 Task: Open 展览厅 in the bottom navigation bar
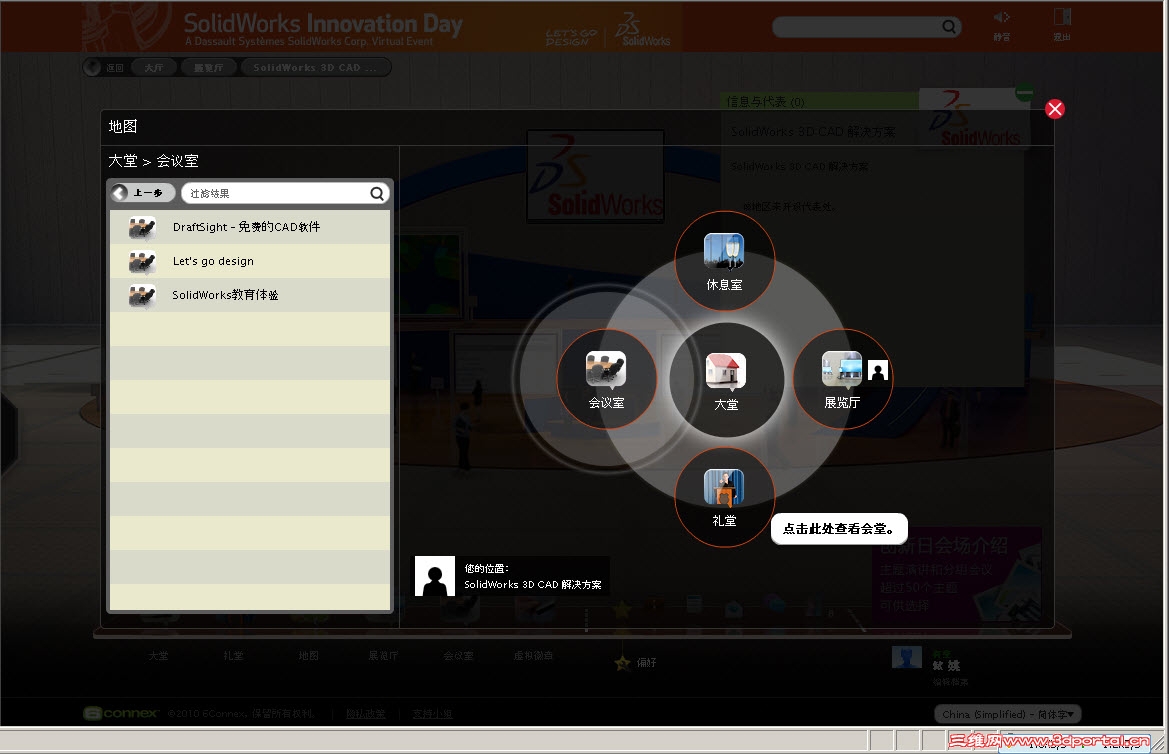click(x=383, y=656)
